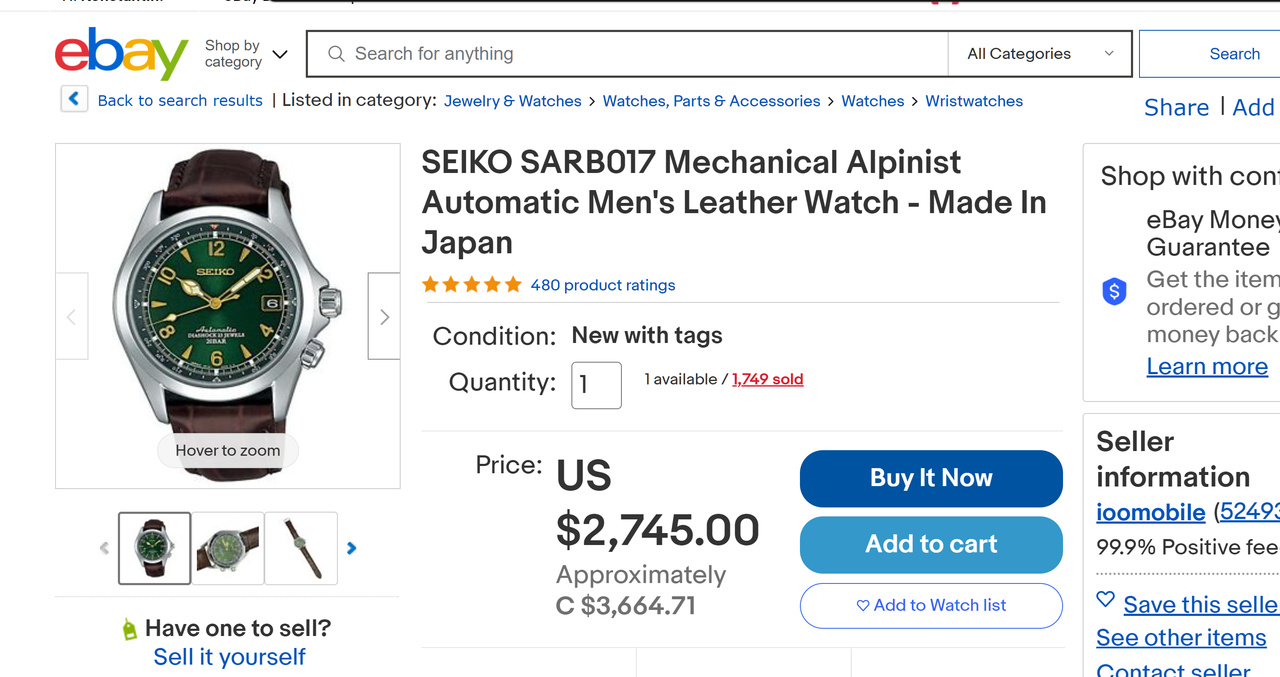Click the Quantity input field
The height and width of the screenshot is (677, 1280).
596,385
